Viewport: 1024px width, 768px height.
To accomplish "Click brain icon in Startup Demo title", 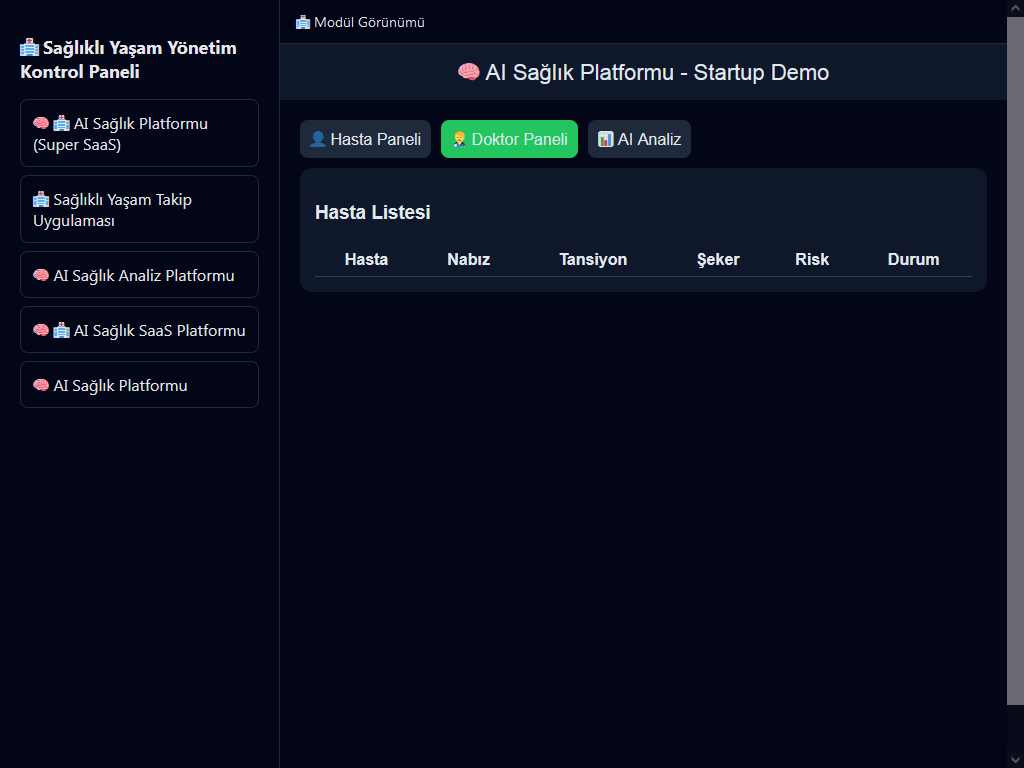I will 468,72.
